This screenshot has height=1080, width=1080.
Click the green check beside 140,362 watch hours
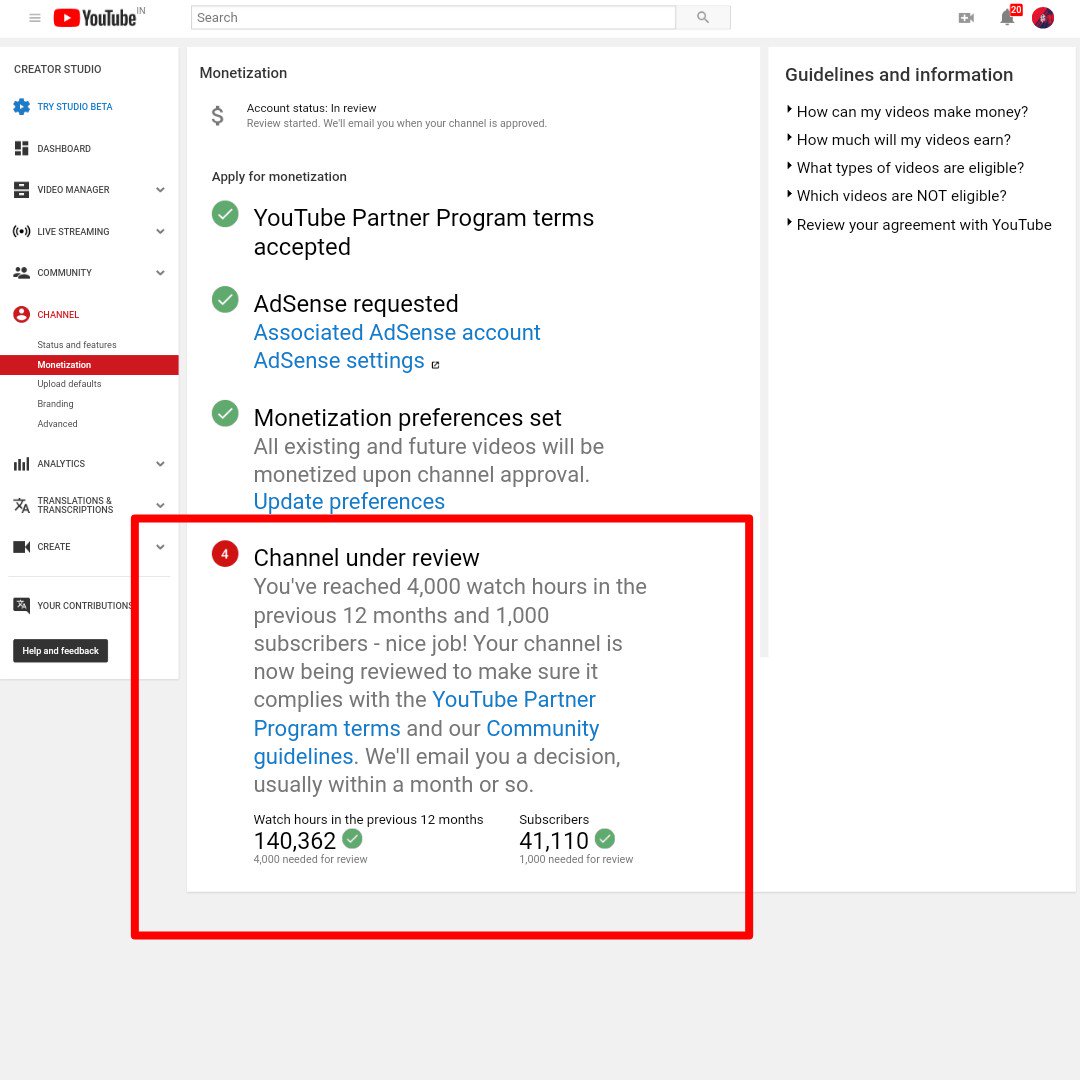click(352, 838)
